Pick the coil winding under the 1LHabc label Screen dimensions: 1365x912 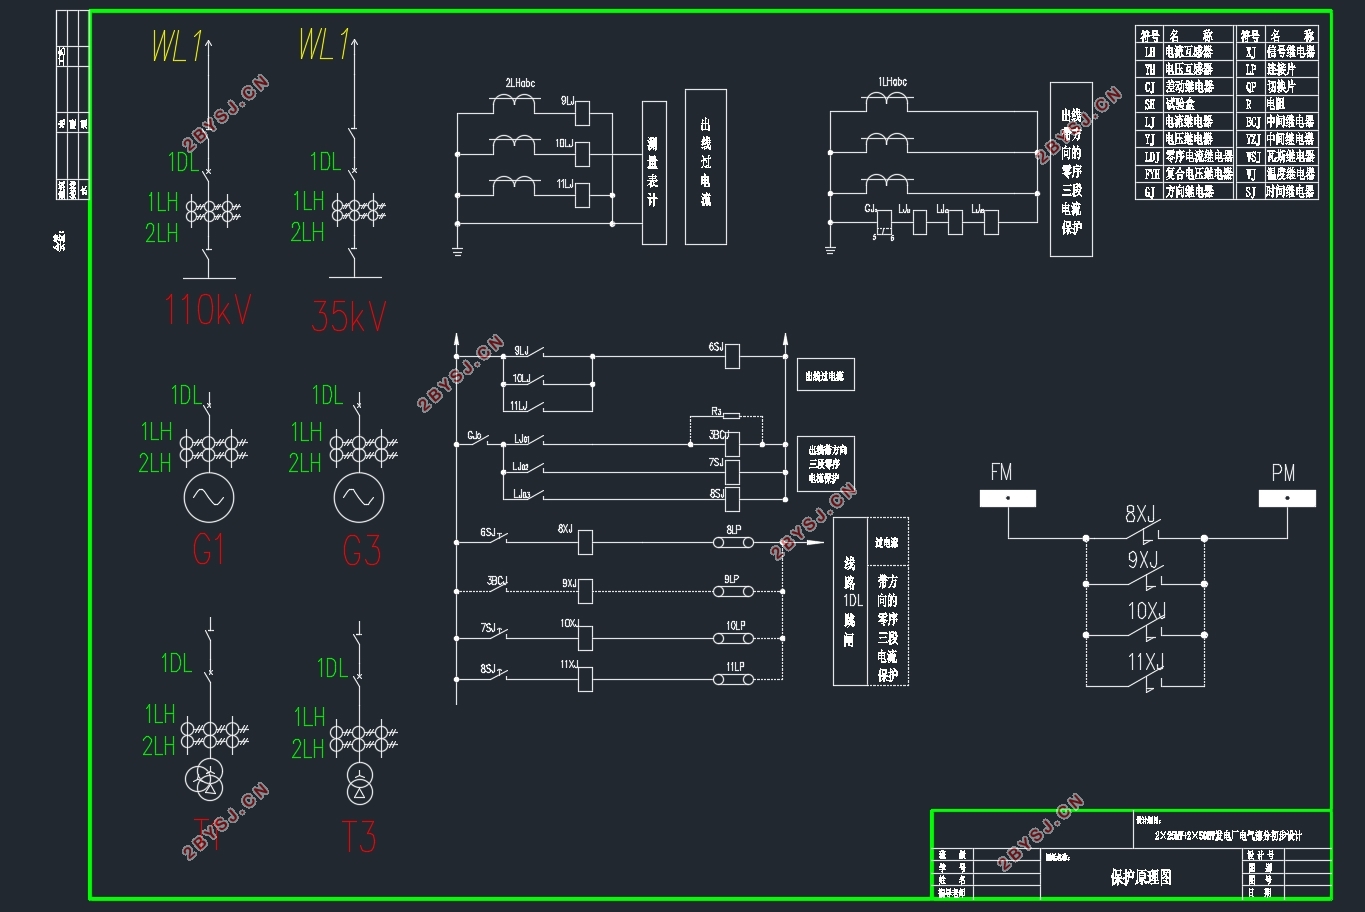click(886, 100)
